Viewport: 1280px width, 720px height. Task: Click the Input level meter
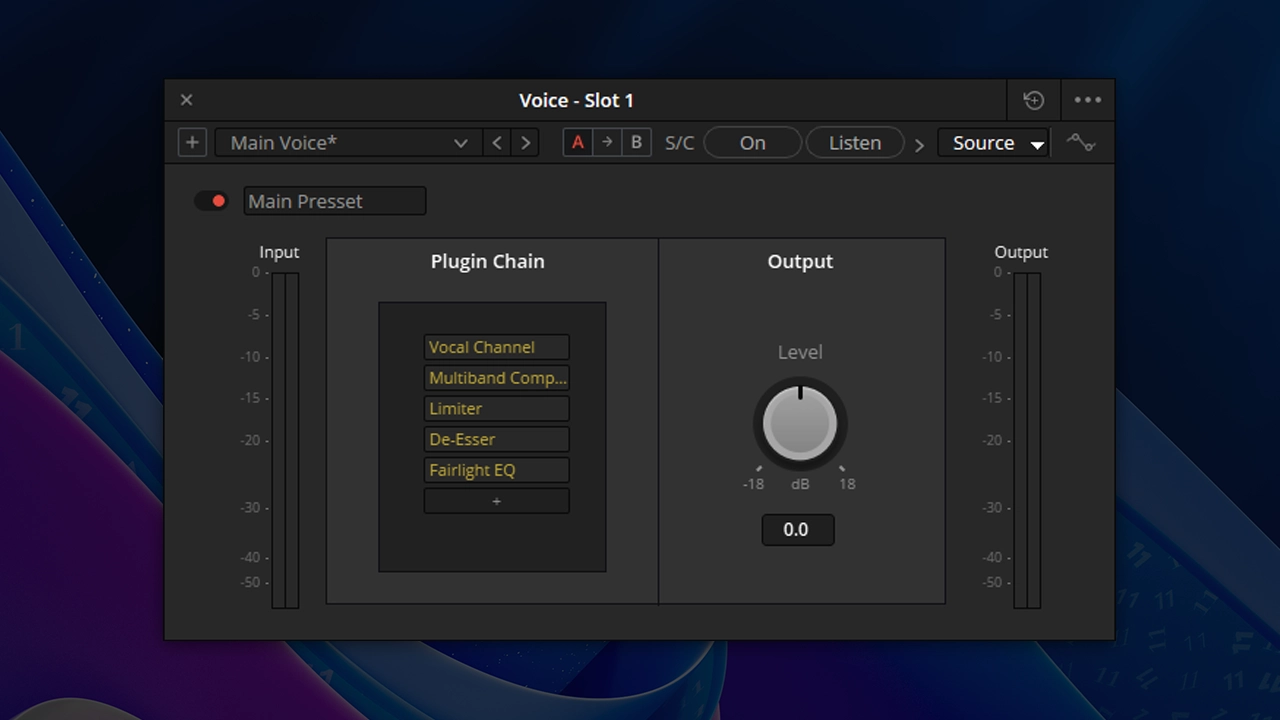(x=285, y=440)
